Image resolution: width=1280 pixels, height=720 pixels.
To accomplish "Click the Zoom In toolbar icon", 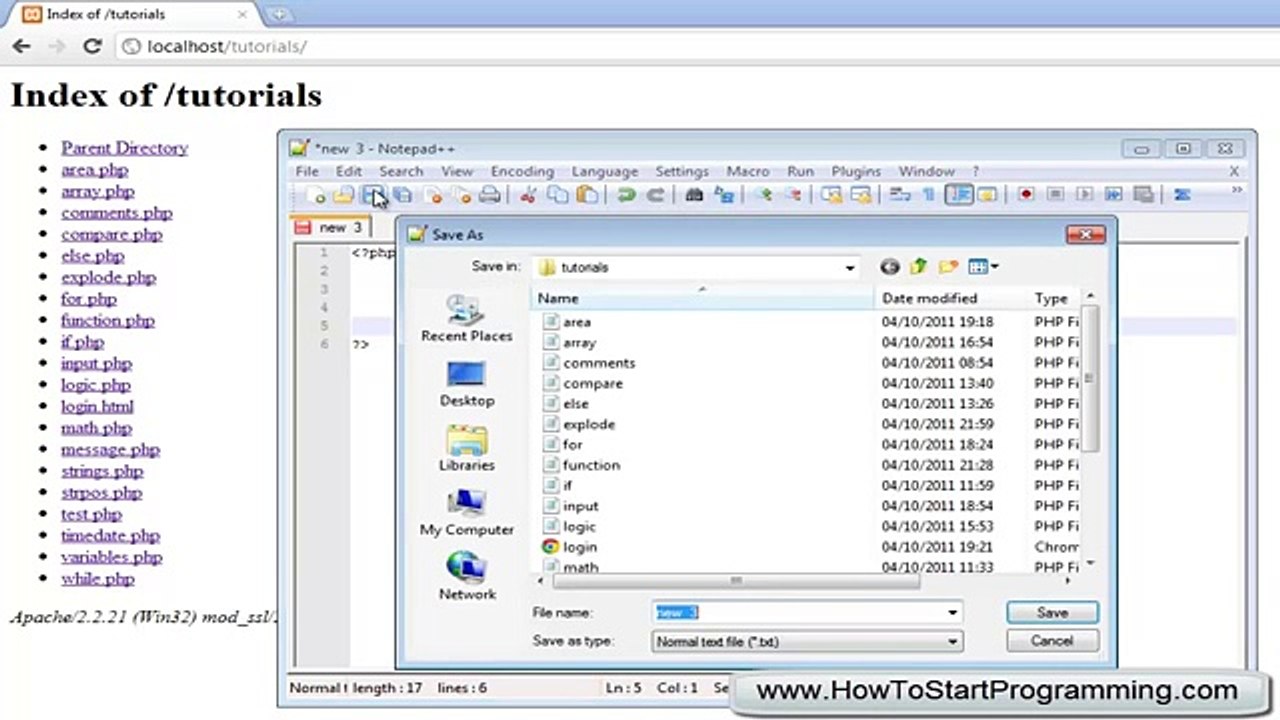I will tap(764, 195).
